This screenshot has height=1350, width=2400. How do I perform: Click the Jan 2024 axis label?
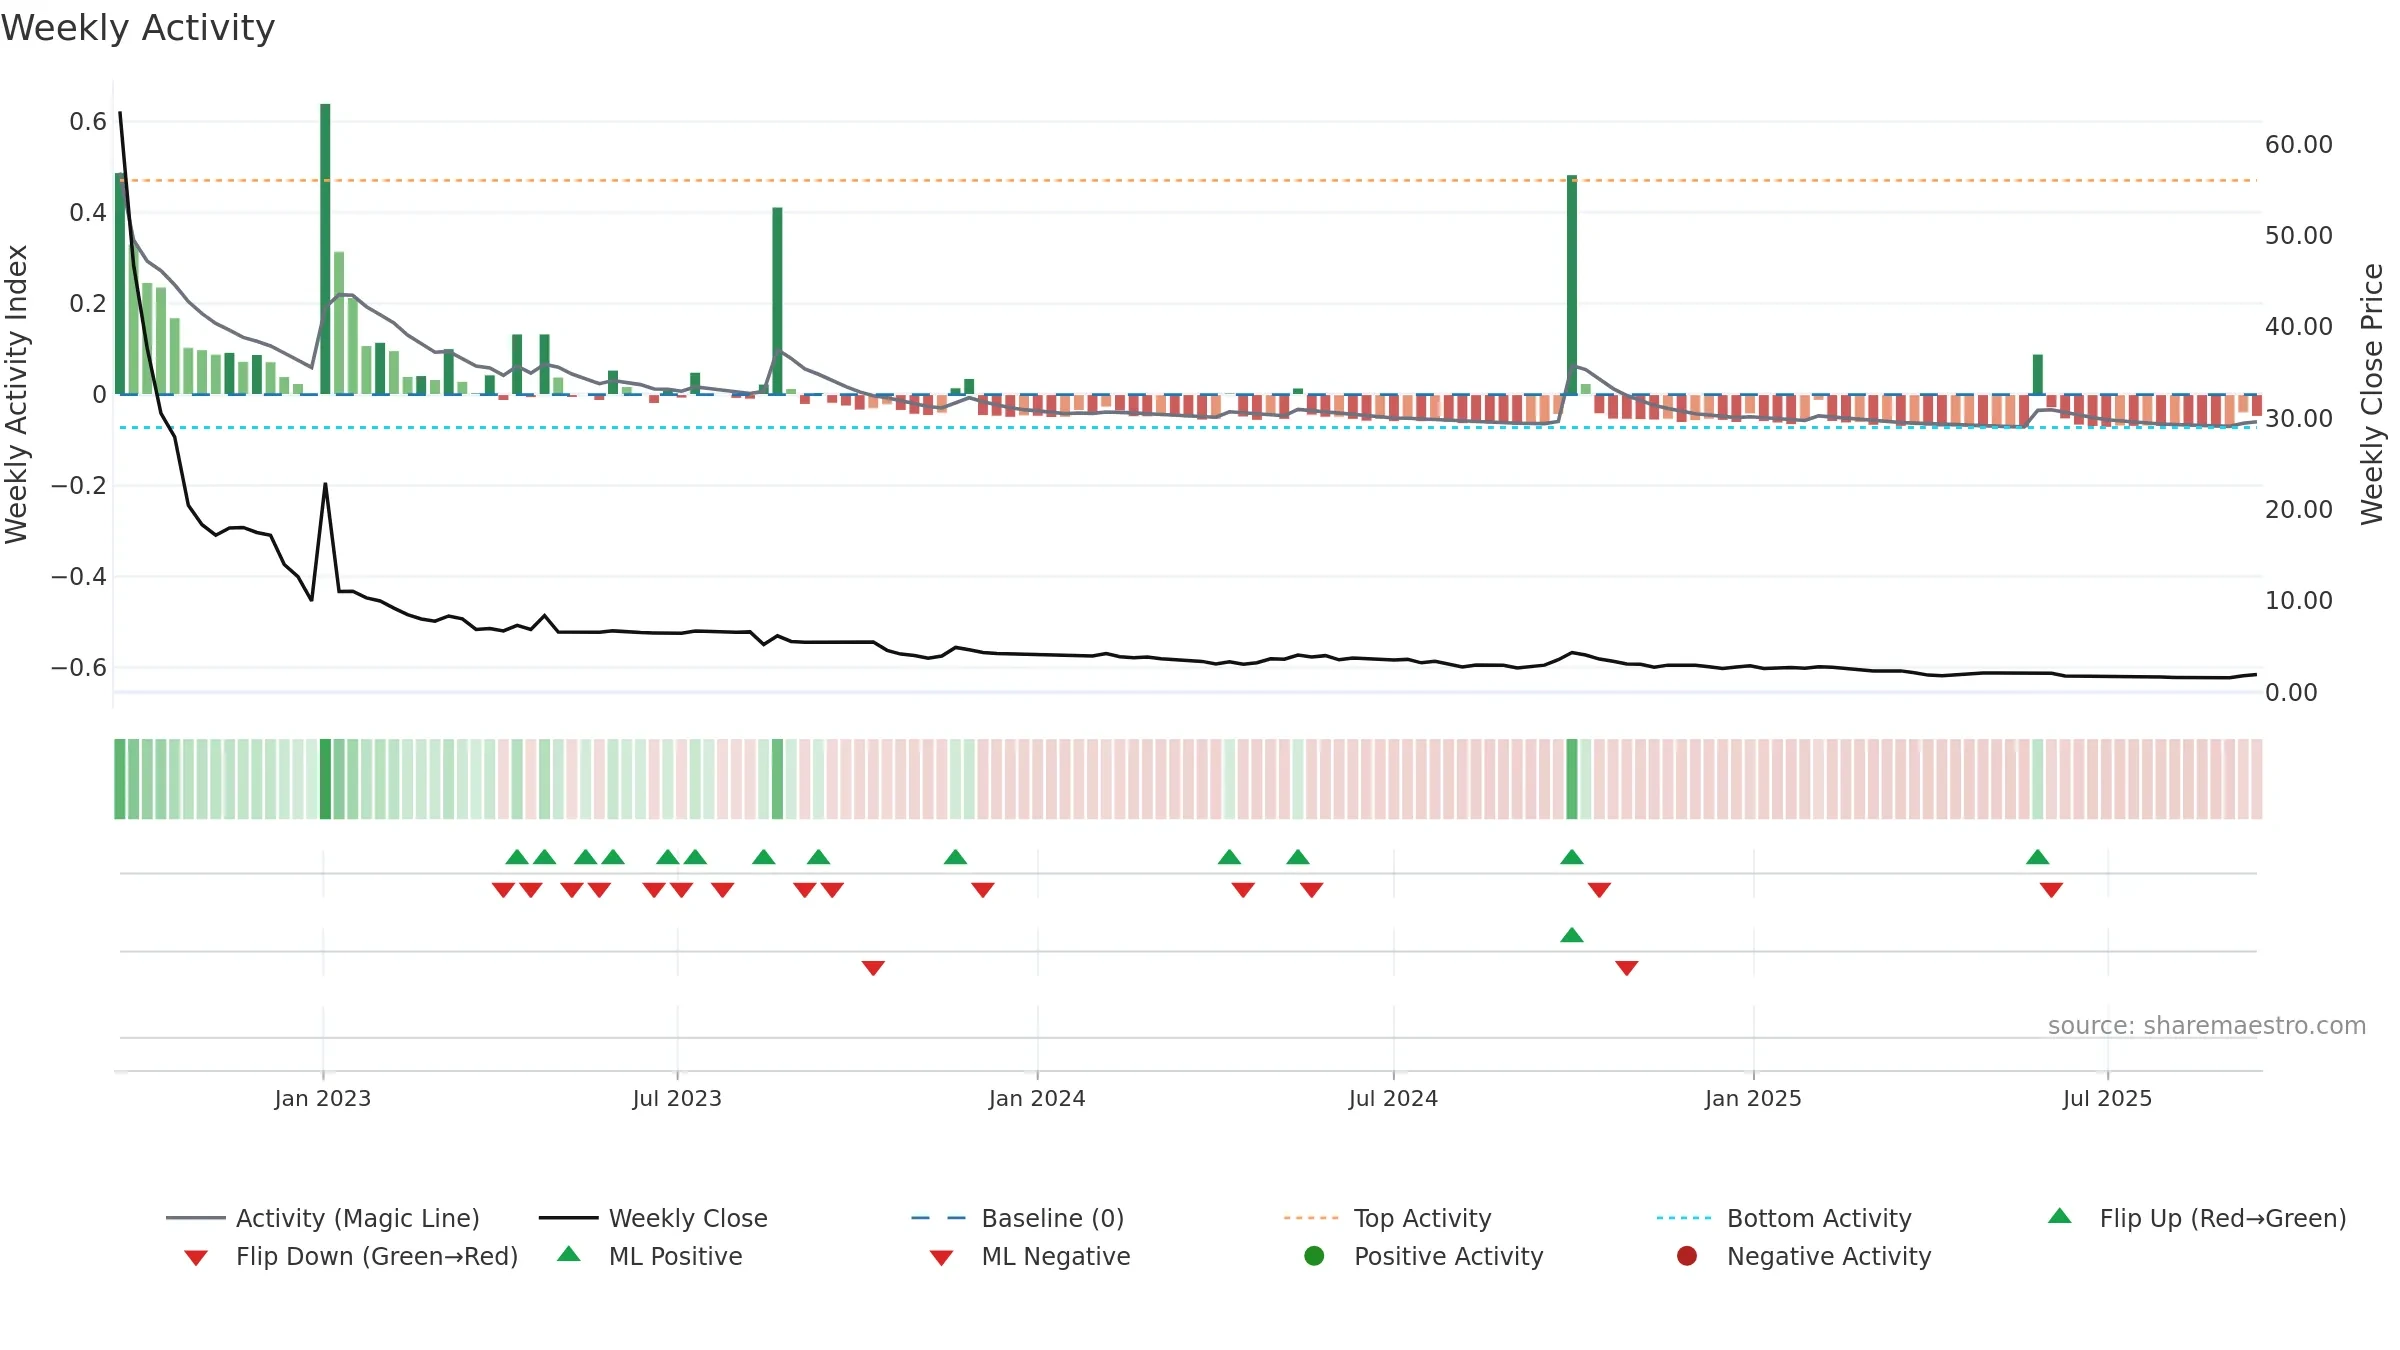coord(1037,1098)
